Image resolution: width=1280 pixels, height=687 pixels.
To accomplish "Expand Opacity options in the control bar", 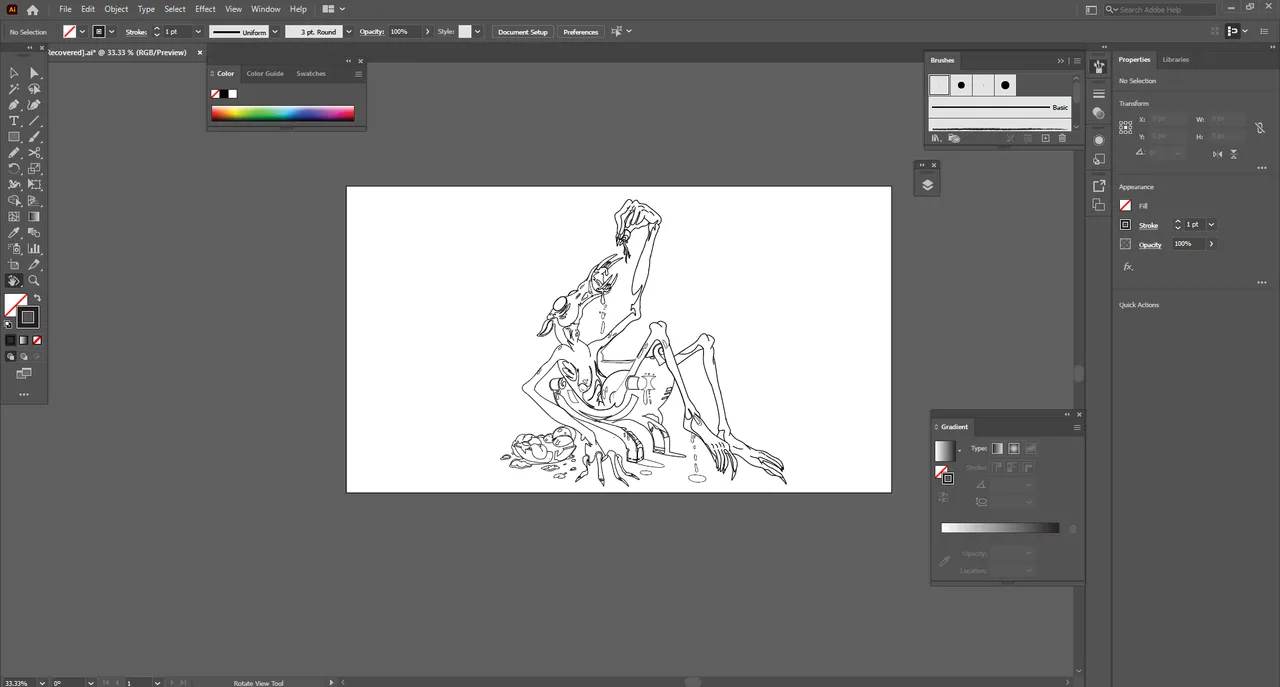I will pyautogui.click(x=427, y=32).
